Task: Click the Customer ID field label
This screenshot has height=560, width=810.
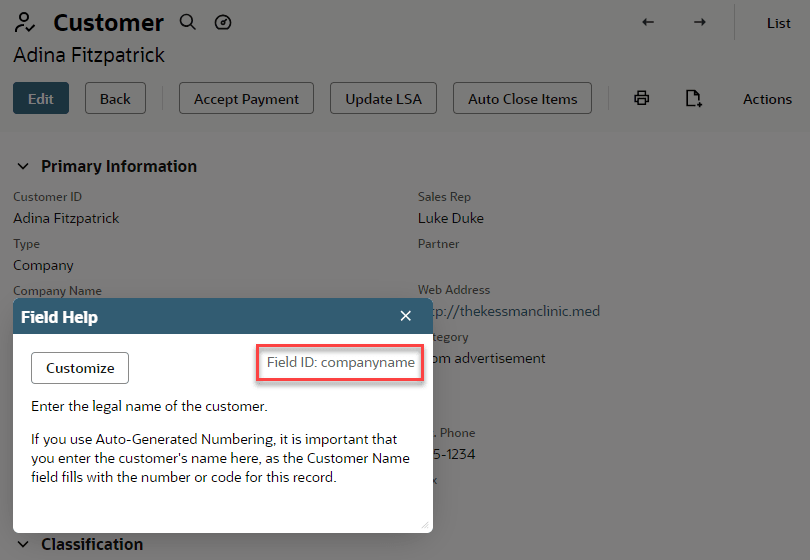Action: pos(48,197)
